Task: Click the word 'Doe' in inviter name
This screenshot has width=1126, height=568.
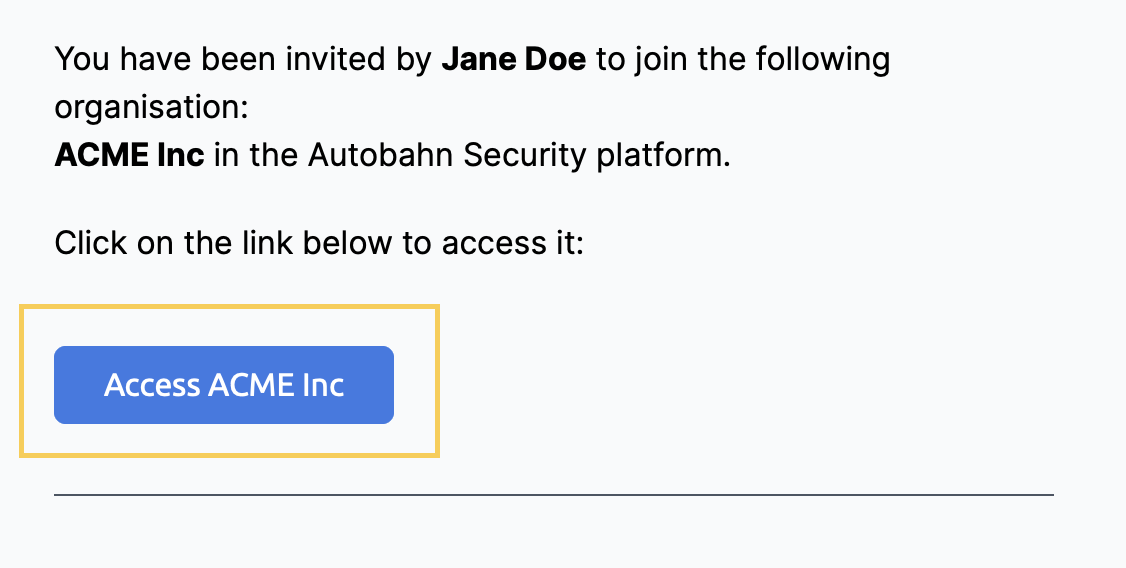Action: [556, 59]
